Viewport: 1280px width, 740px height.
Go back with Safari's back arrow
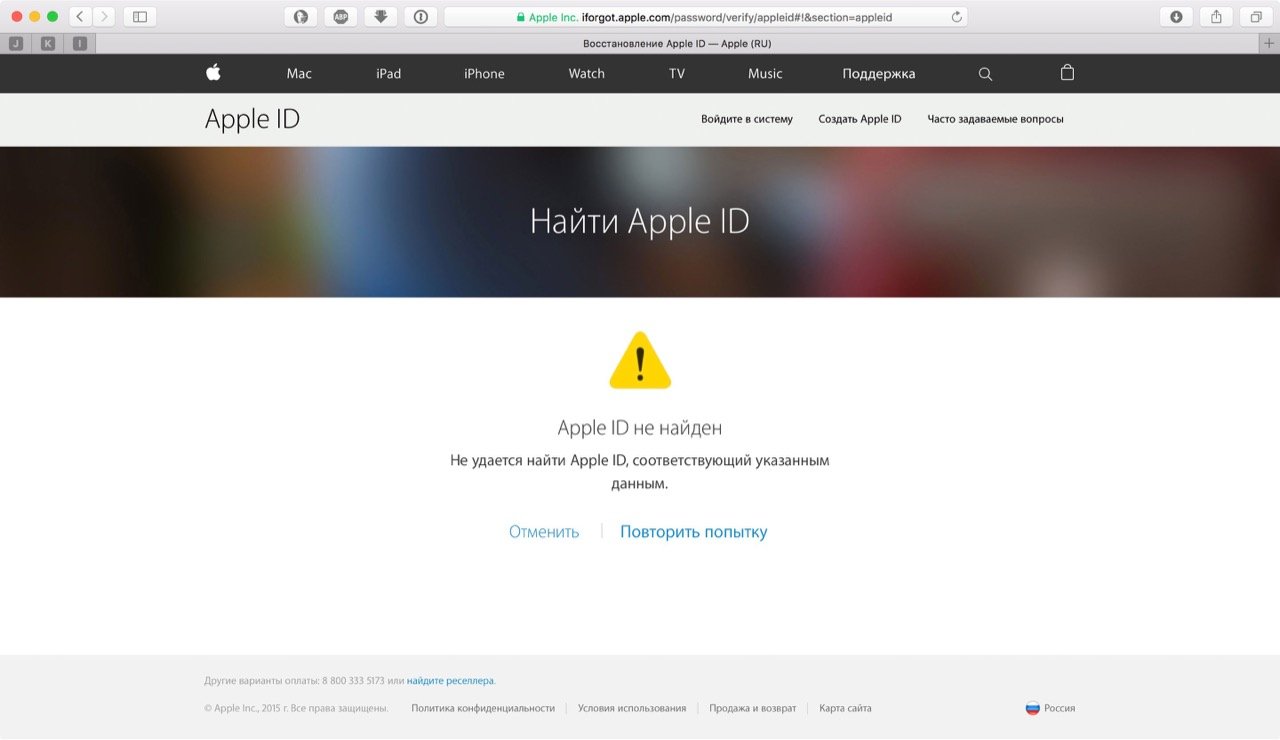pos(81,16)
